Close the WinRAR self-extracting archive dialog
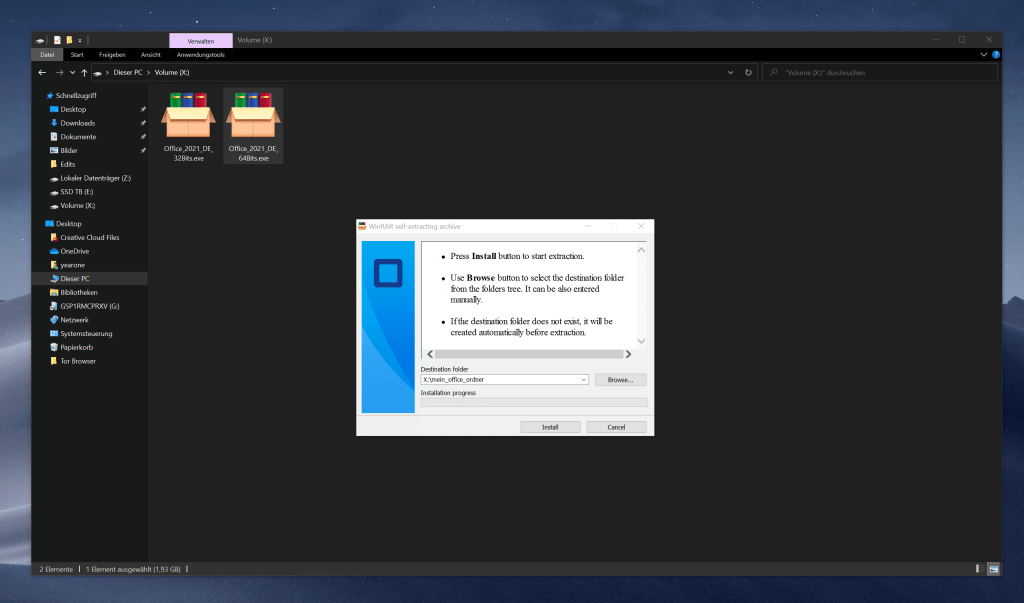This screenshot has width=1024, height=603. tap(641, 226)
